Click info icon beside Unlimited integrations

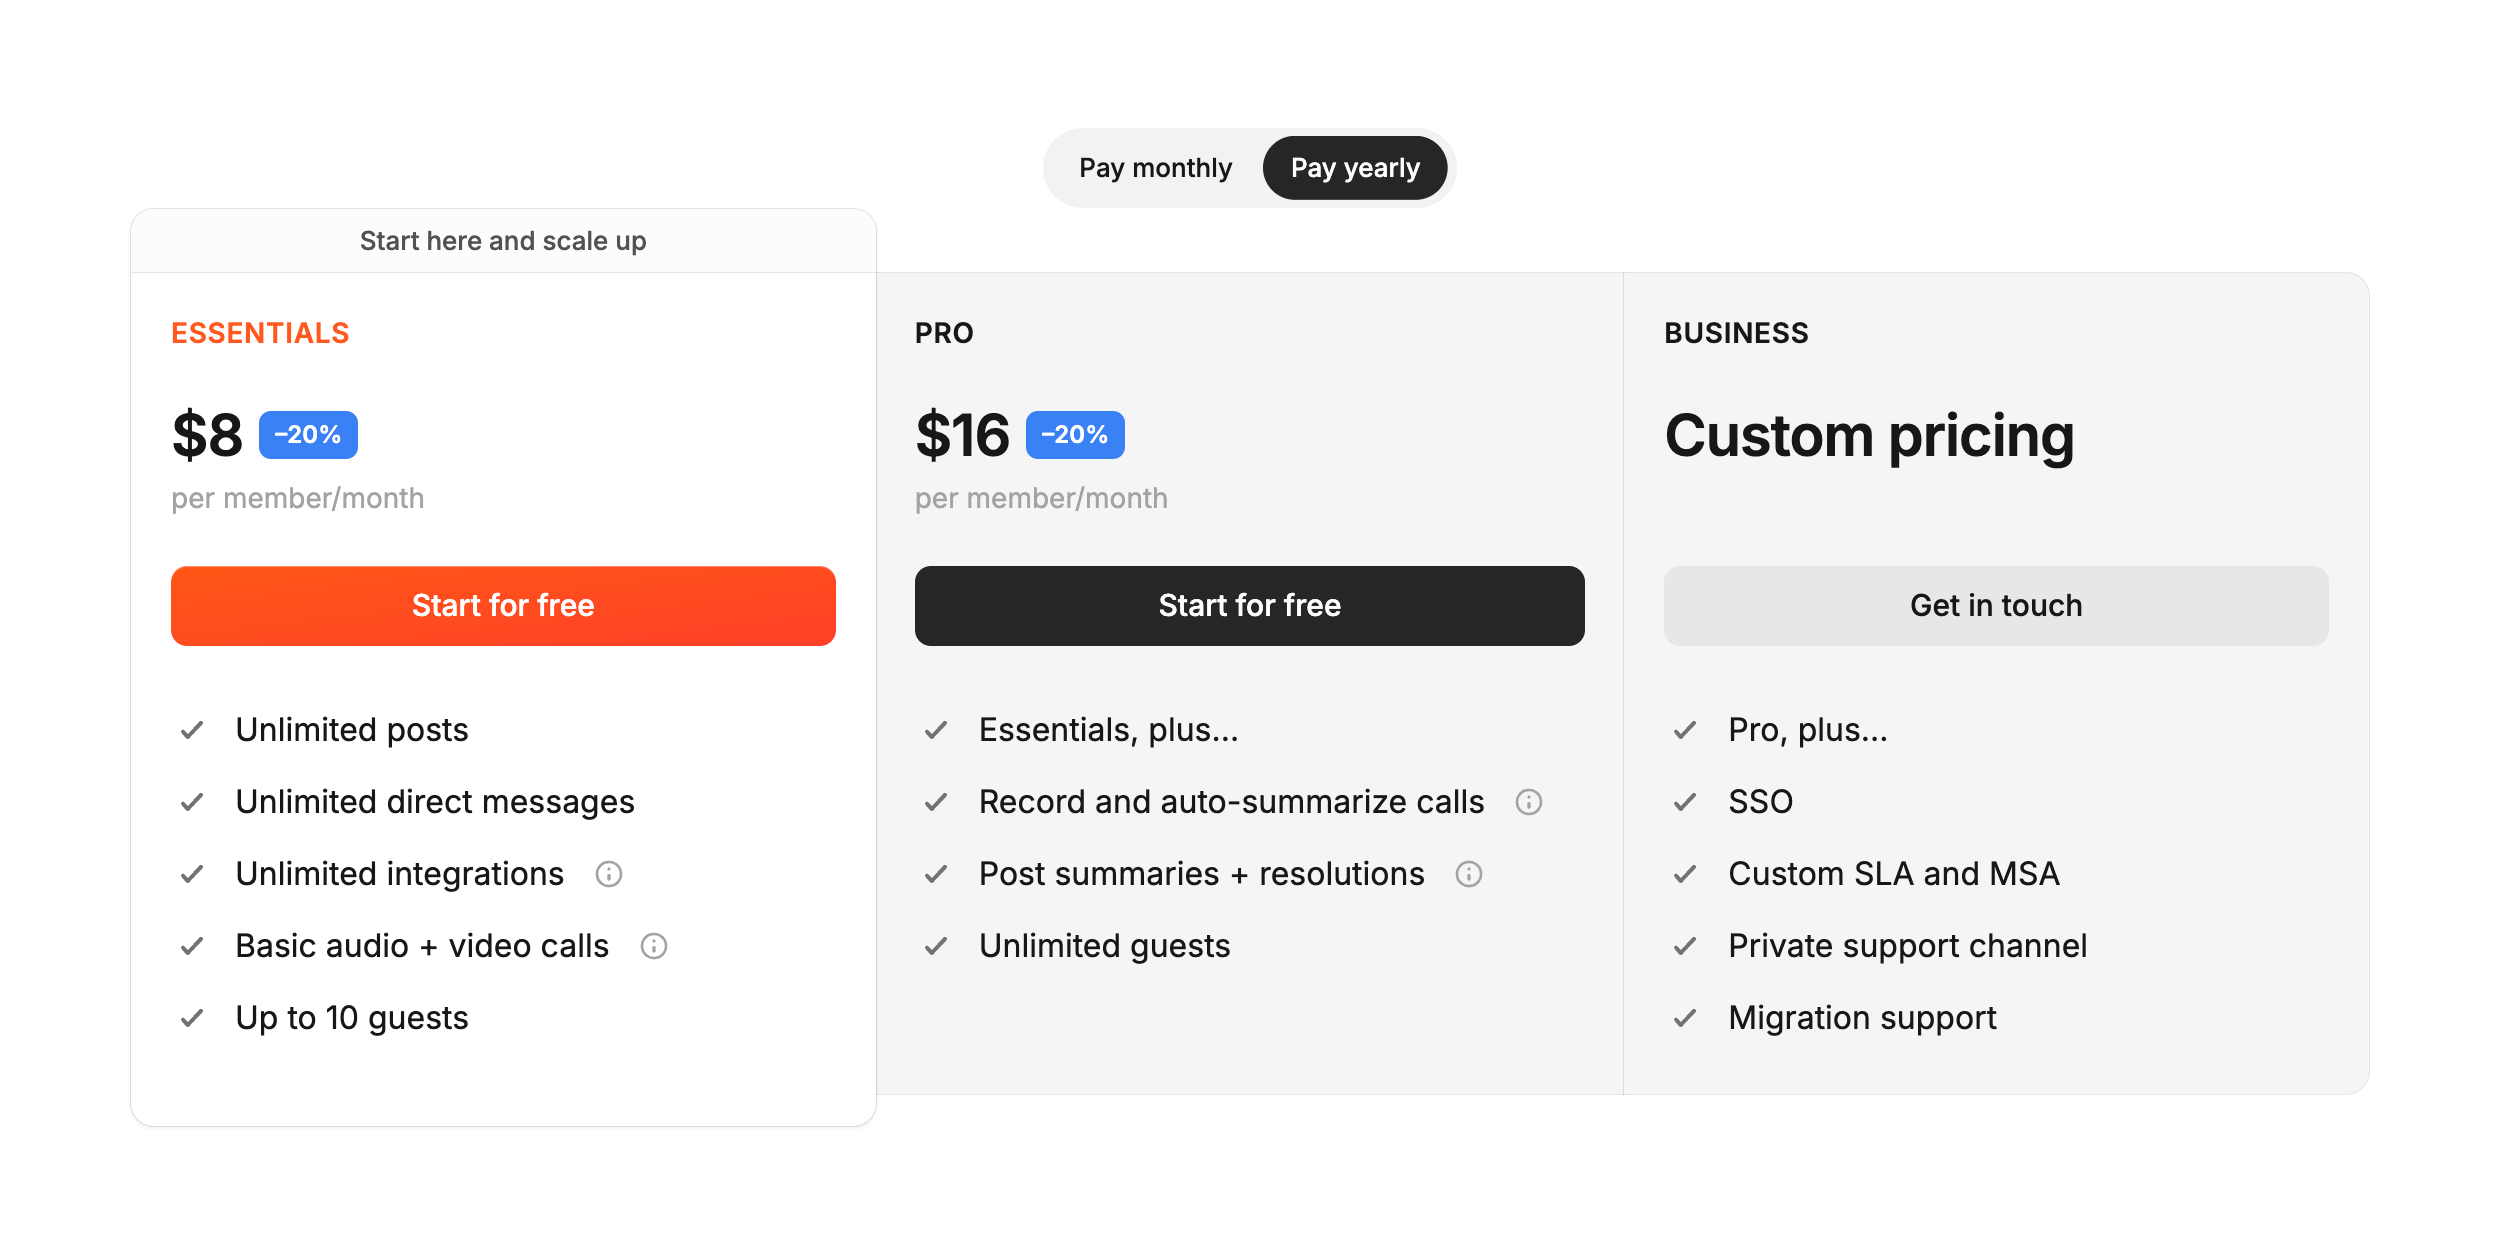click(x=608, y=874)
